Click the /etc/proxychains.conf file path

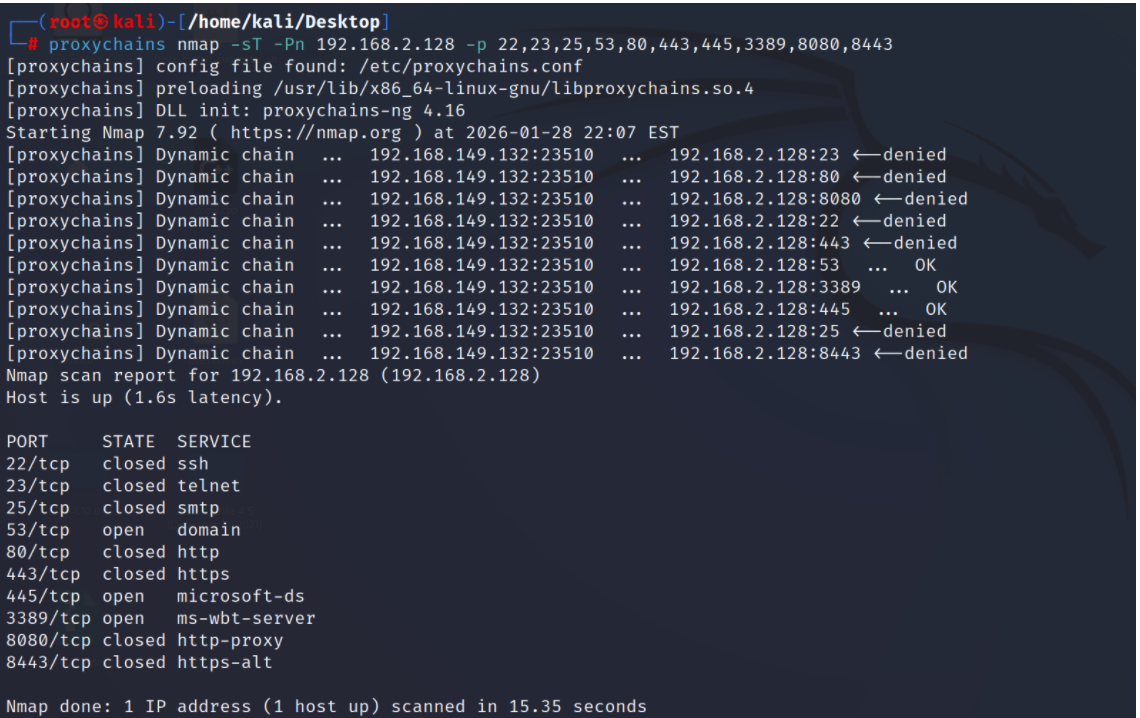[470, 67]
